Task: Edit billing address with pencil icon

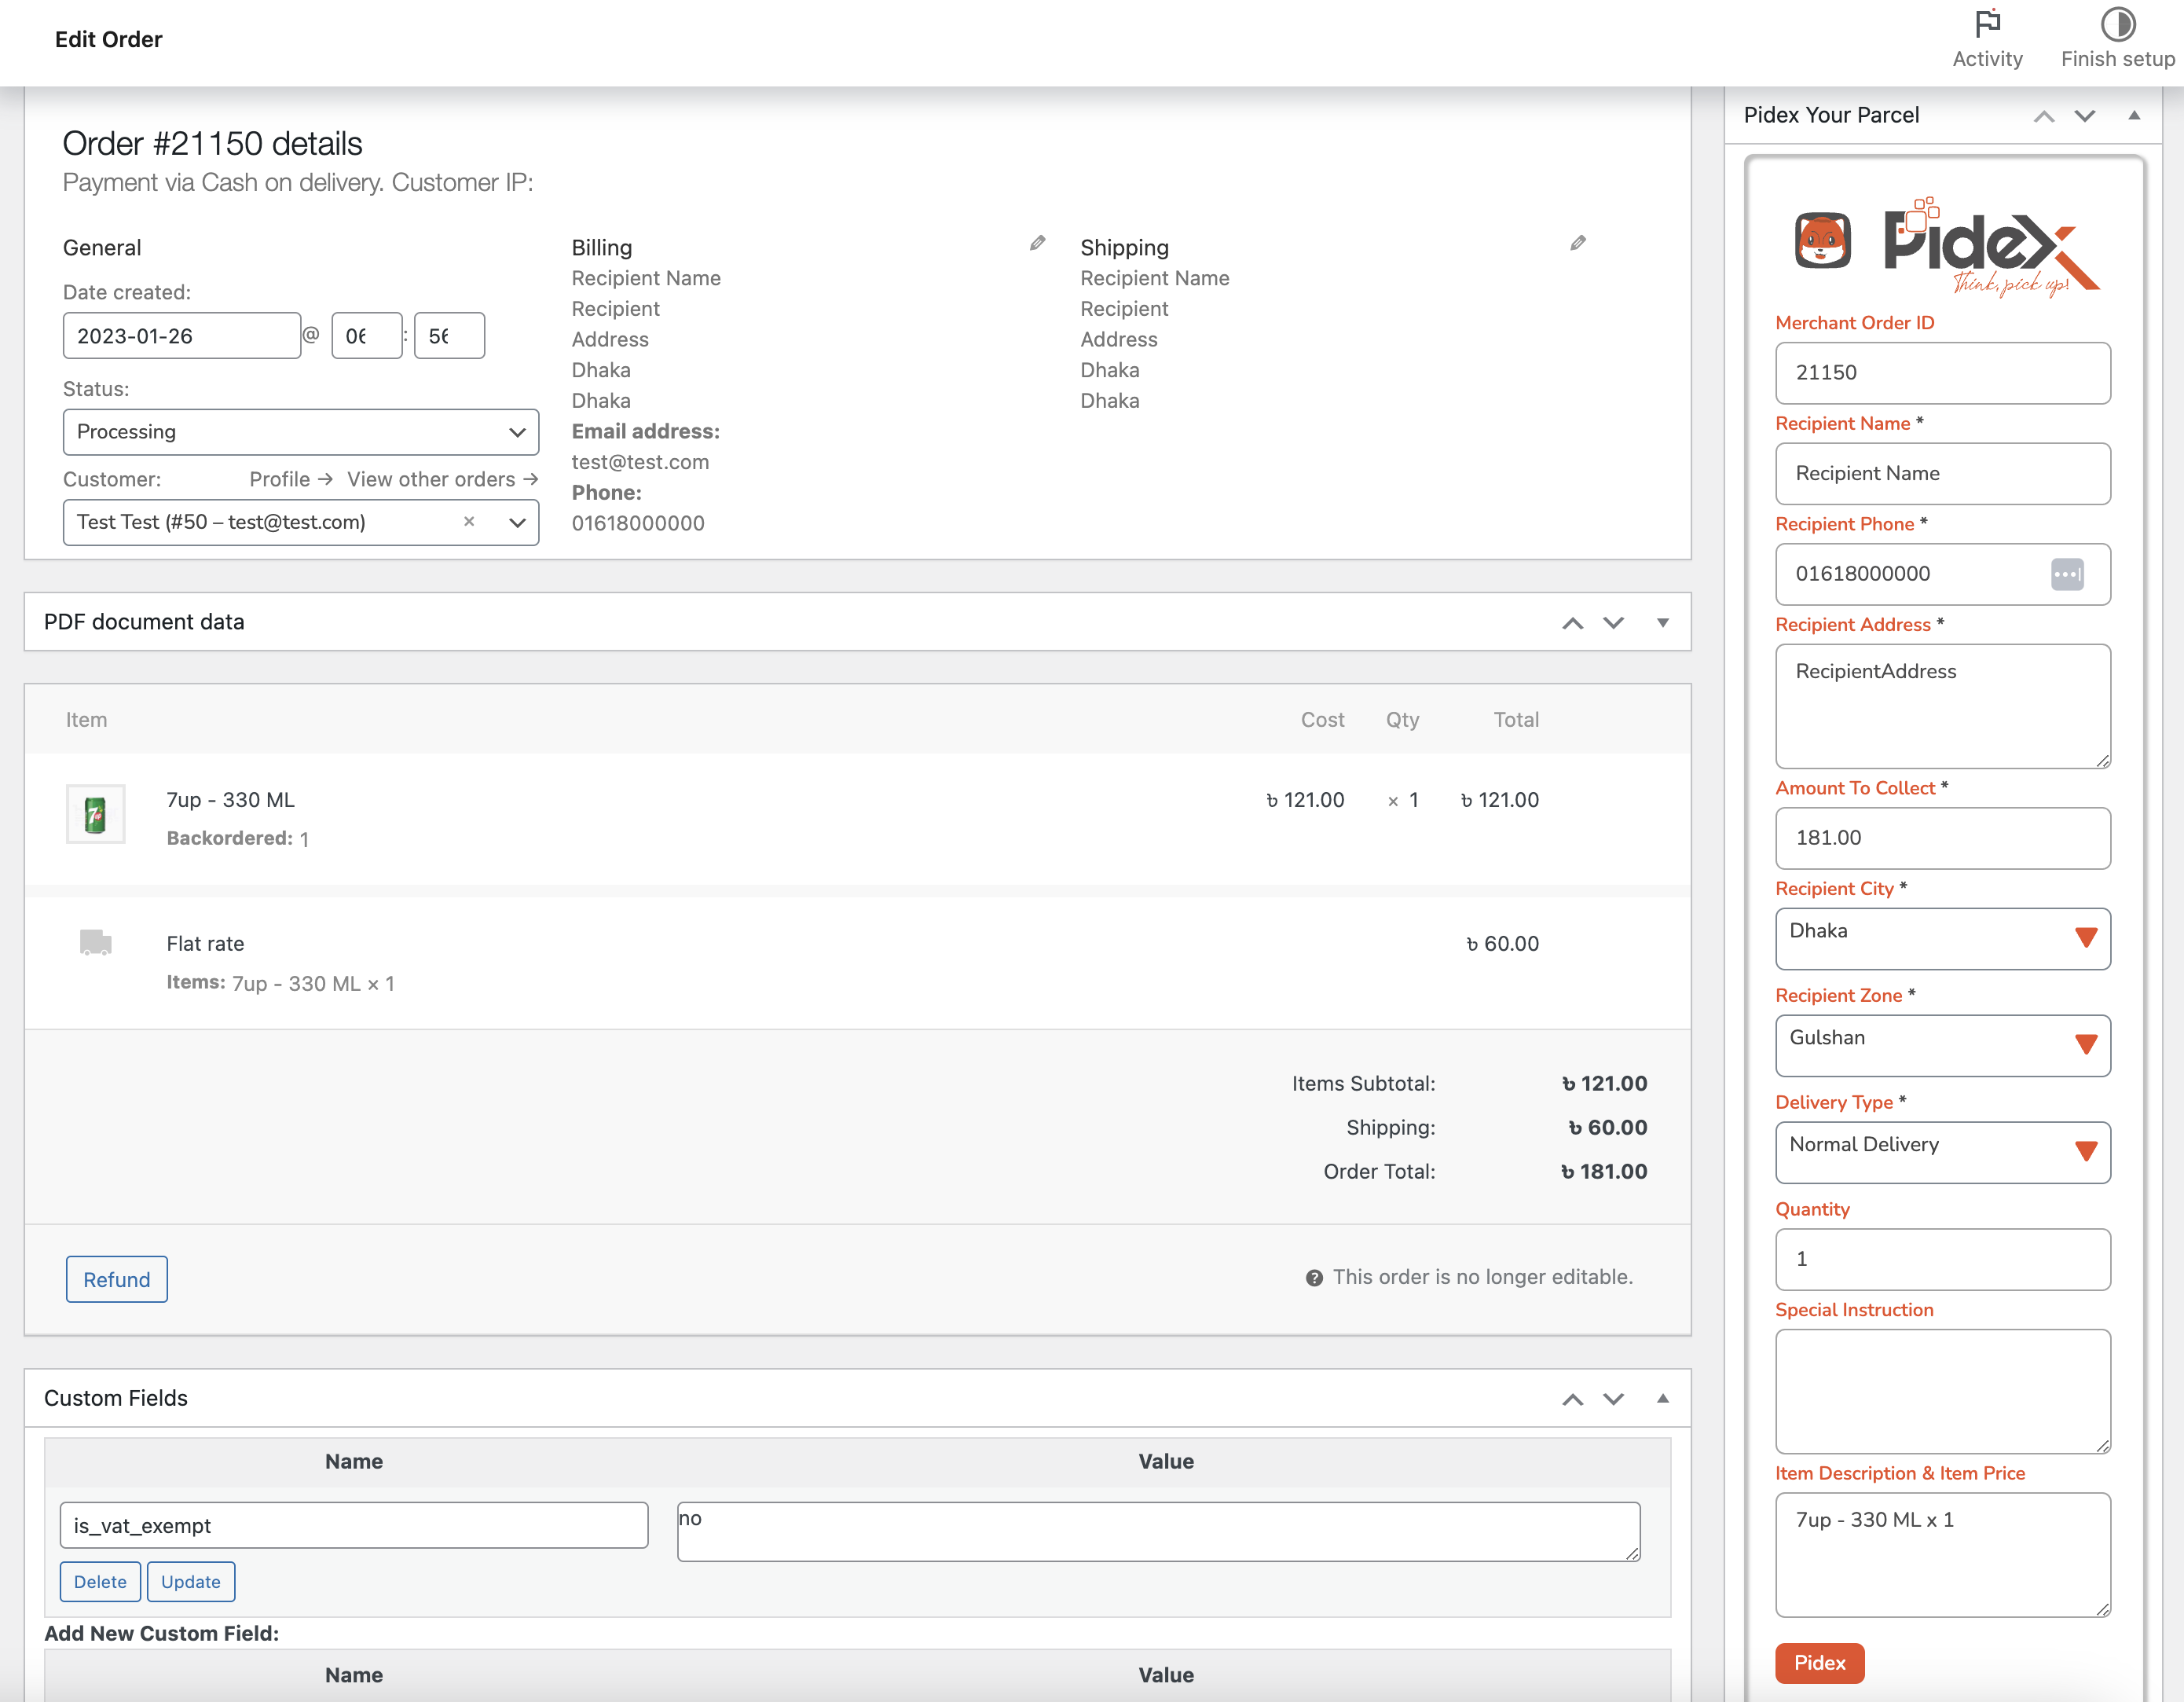Action: coord(1038,243)
